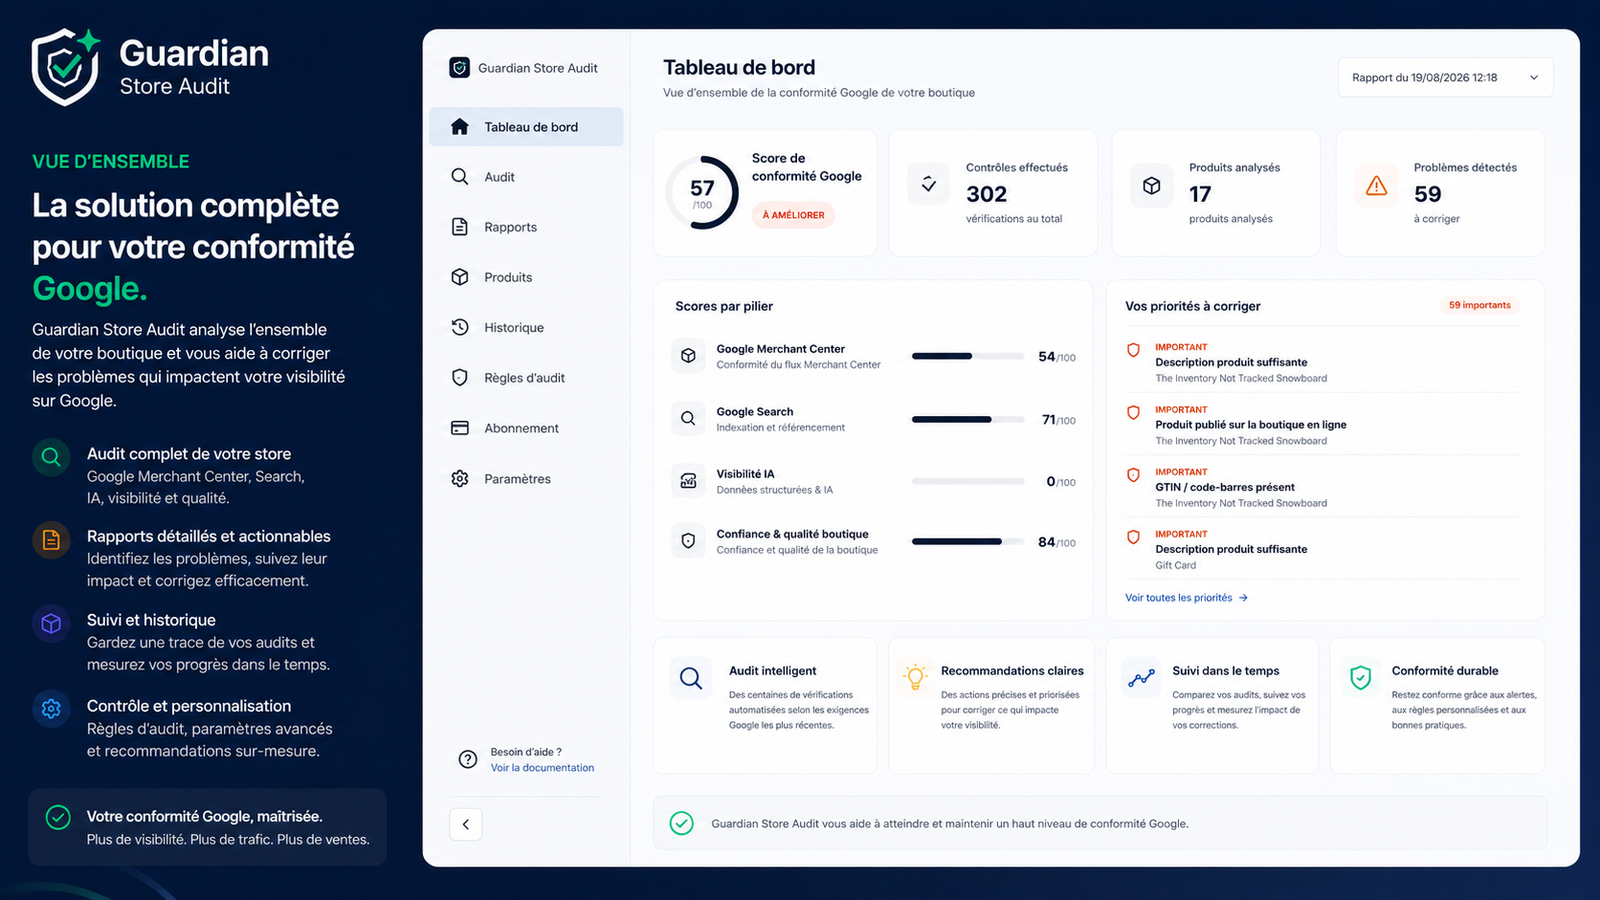Click the Visibilité IA empty score bar

coord(968,481)
